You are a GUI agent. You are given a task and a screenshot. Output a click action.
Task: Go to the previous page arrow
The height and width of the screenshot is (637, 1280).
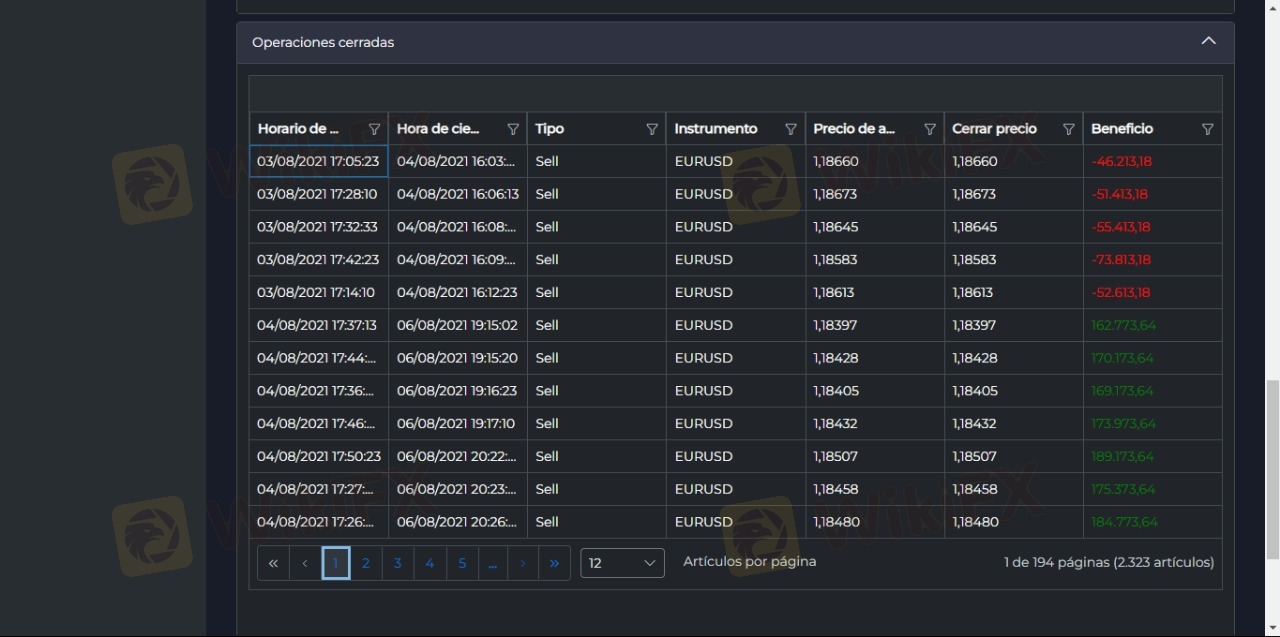pyautogui.click(x=305, y=563)
